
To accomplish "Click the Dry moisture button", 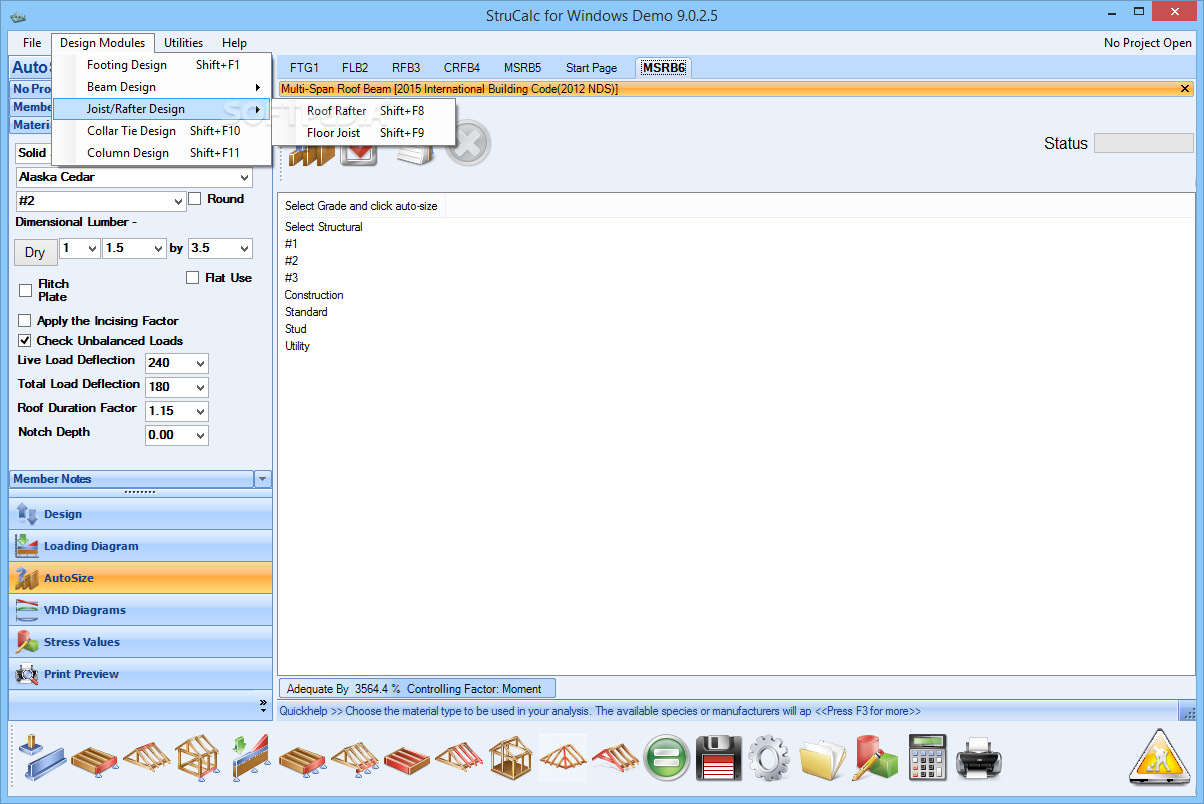I will [35, 252].
